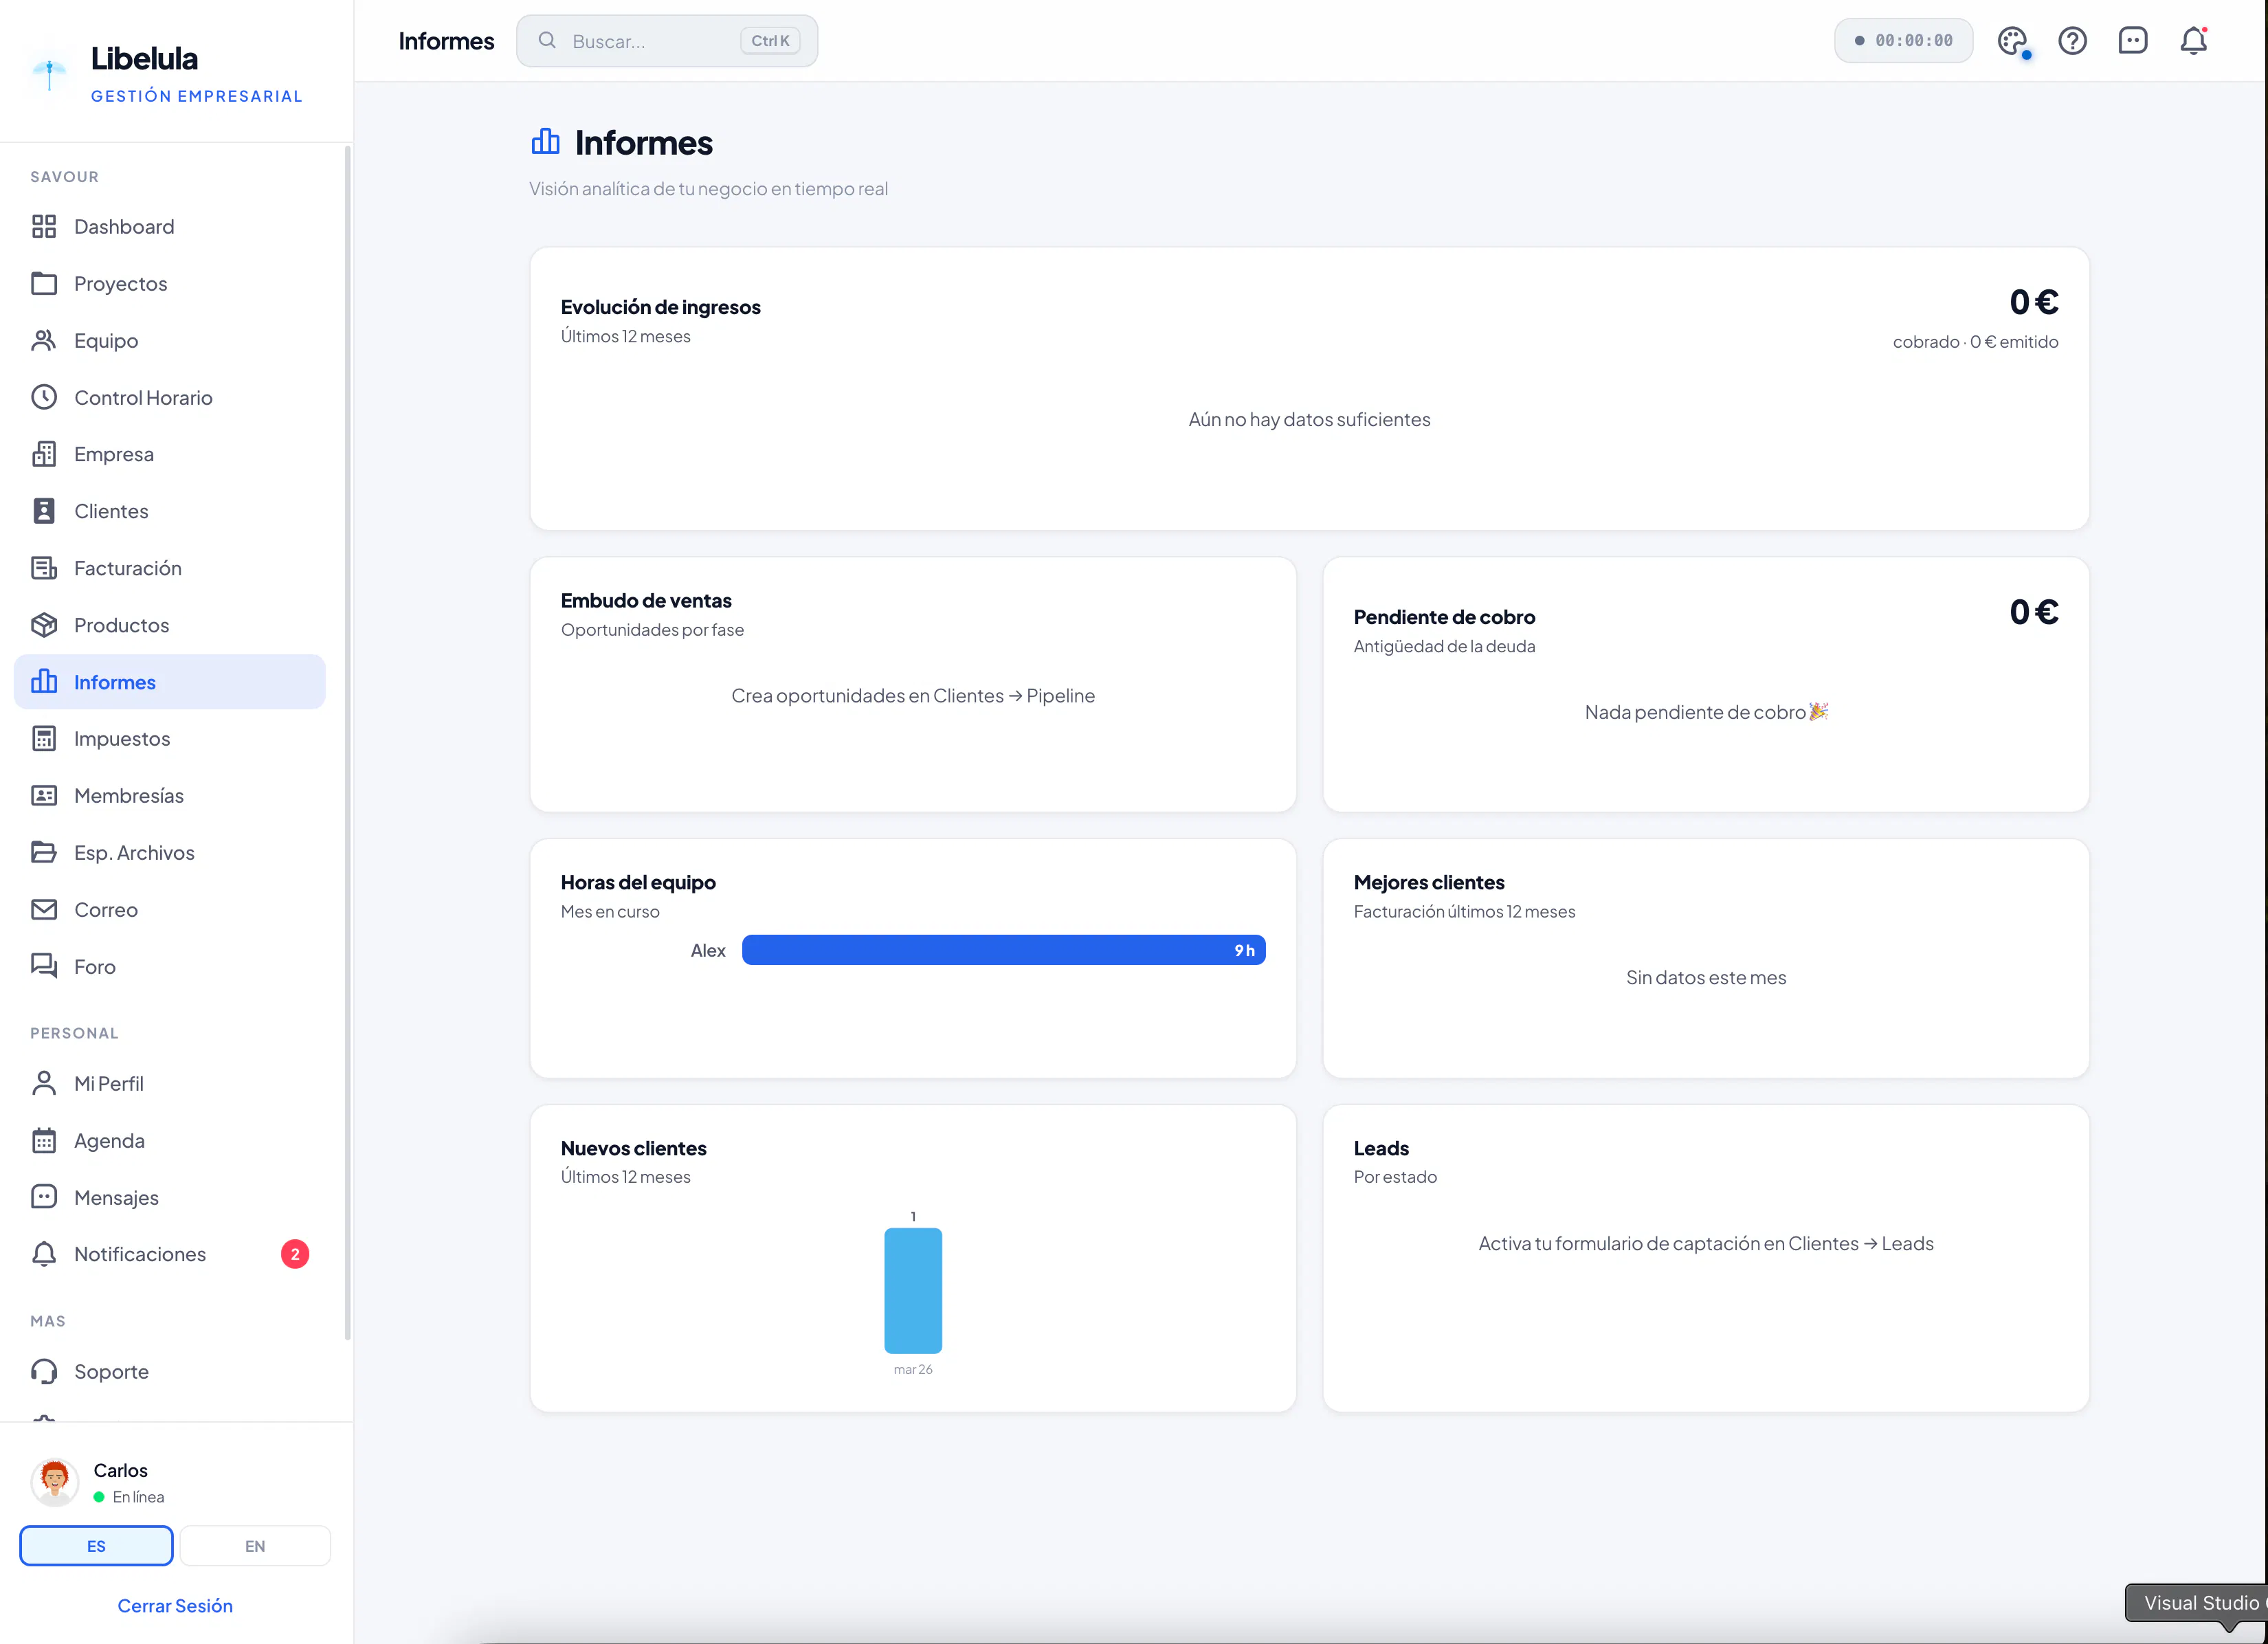Image resolution: width=2268 pixels, height=1644 pixels.
Task: Click Carlos's avatar picture
Action: click(x=55, y=1482)
